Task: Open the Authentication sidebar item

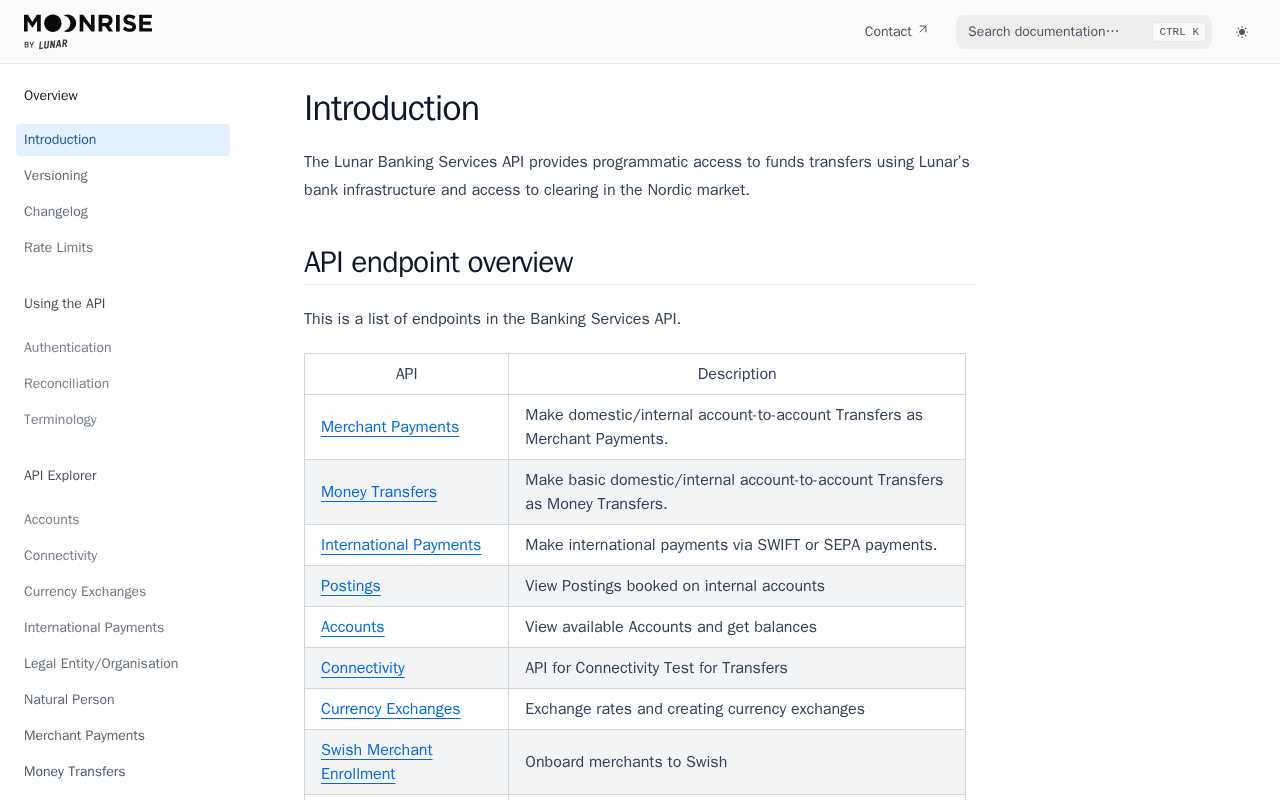Action: point(68,348)
